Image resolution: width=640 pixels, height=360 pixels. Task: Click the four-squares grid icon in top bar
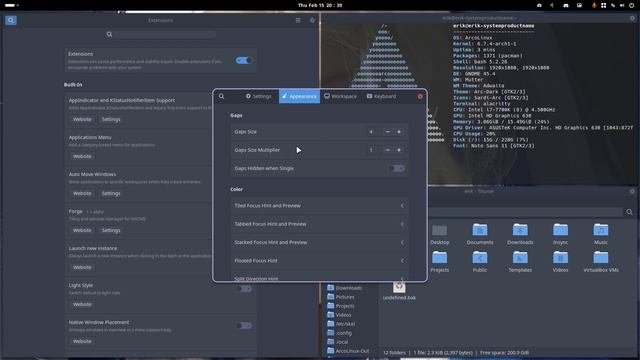[x=603, y=5]
